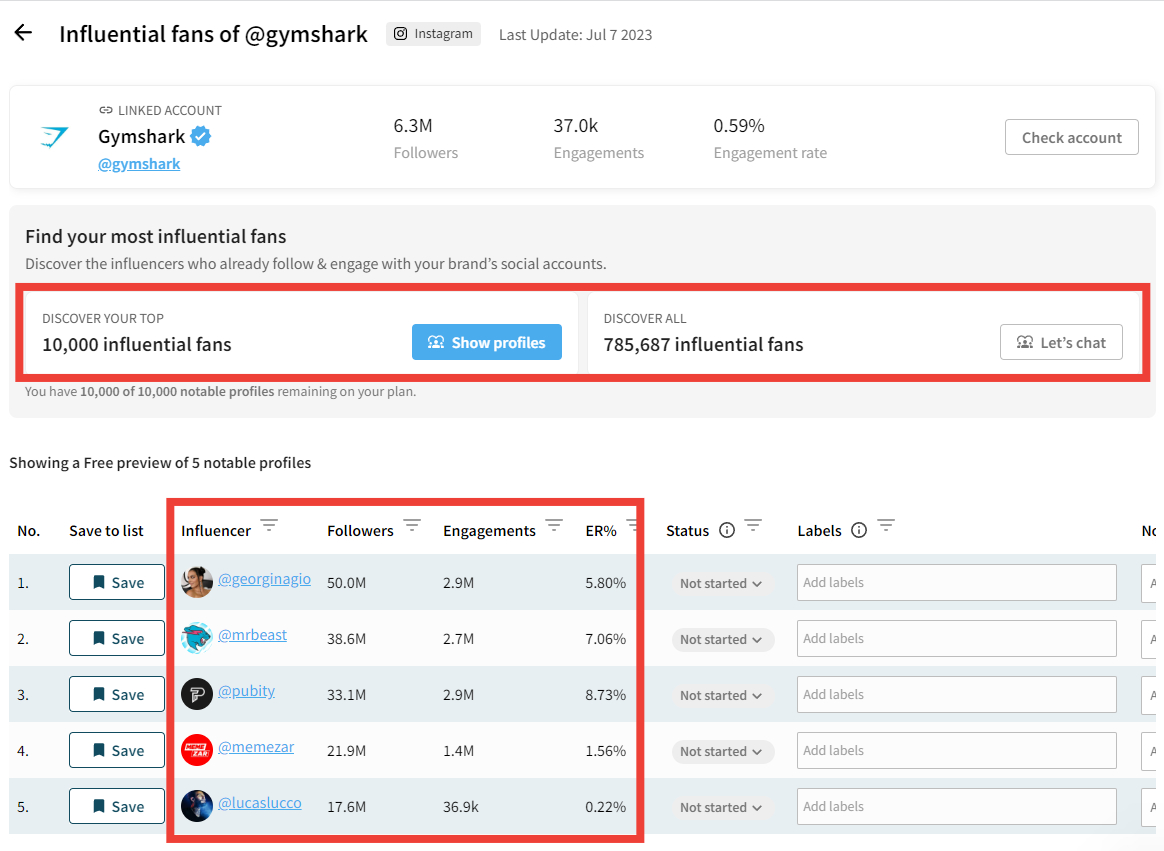
Task: Click the 785,687 influential fans text
Action: click(703, 345)
